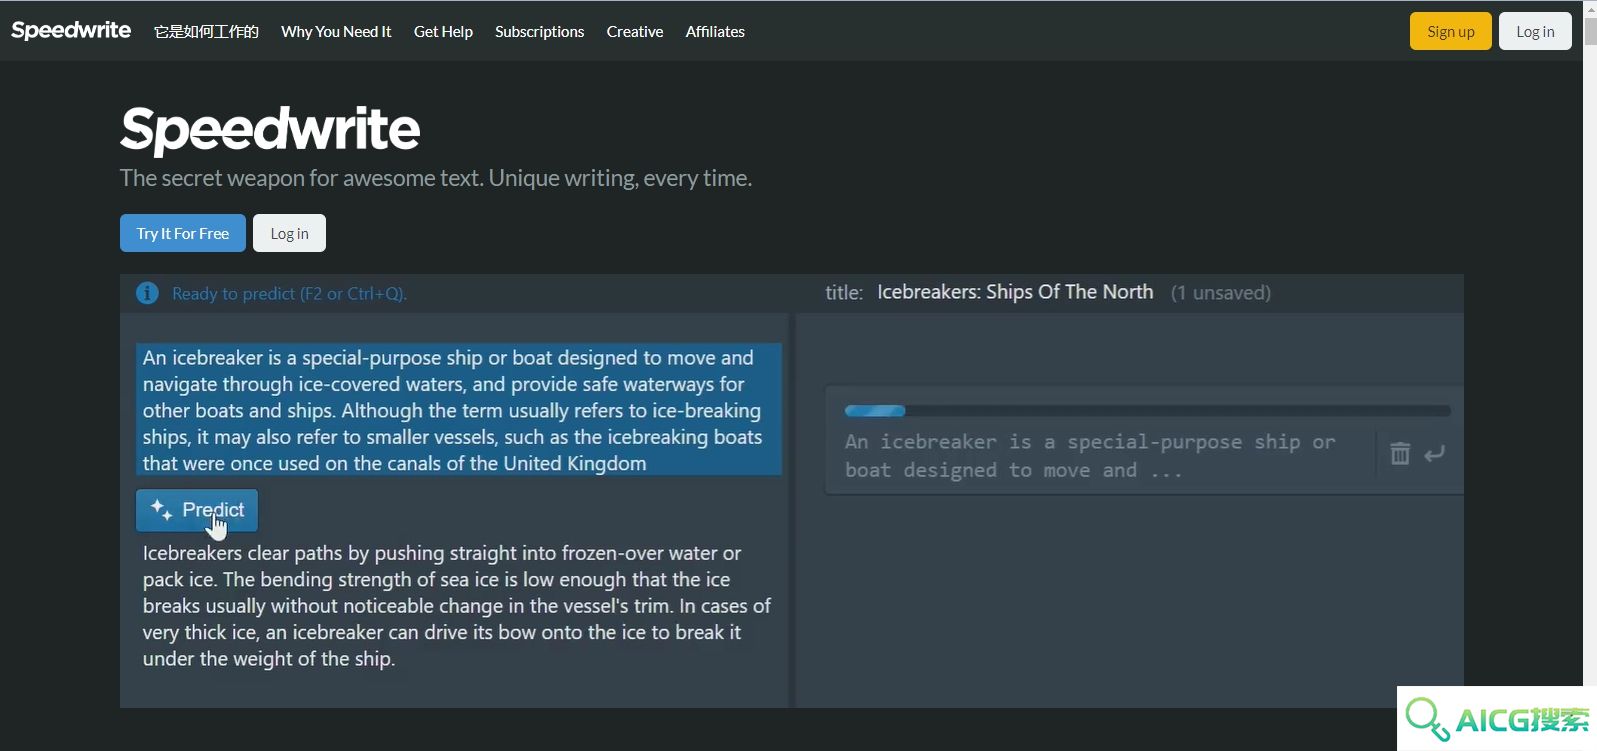Image resolution: width=1597 pixels, height=751 pixels.
Task: Click the Predict button
Action: point(197,510)
